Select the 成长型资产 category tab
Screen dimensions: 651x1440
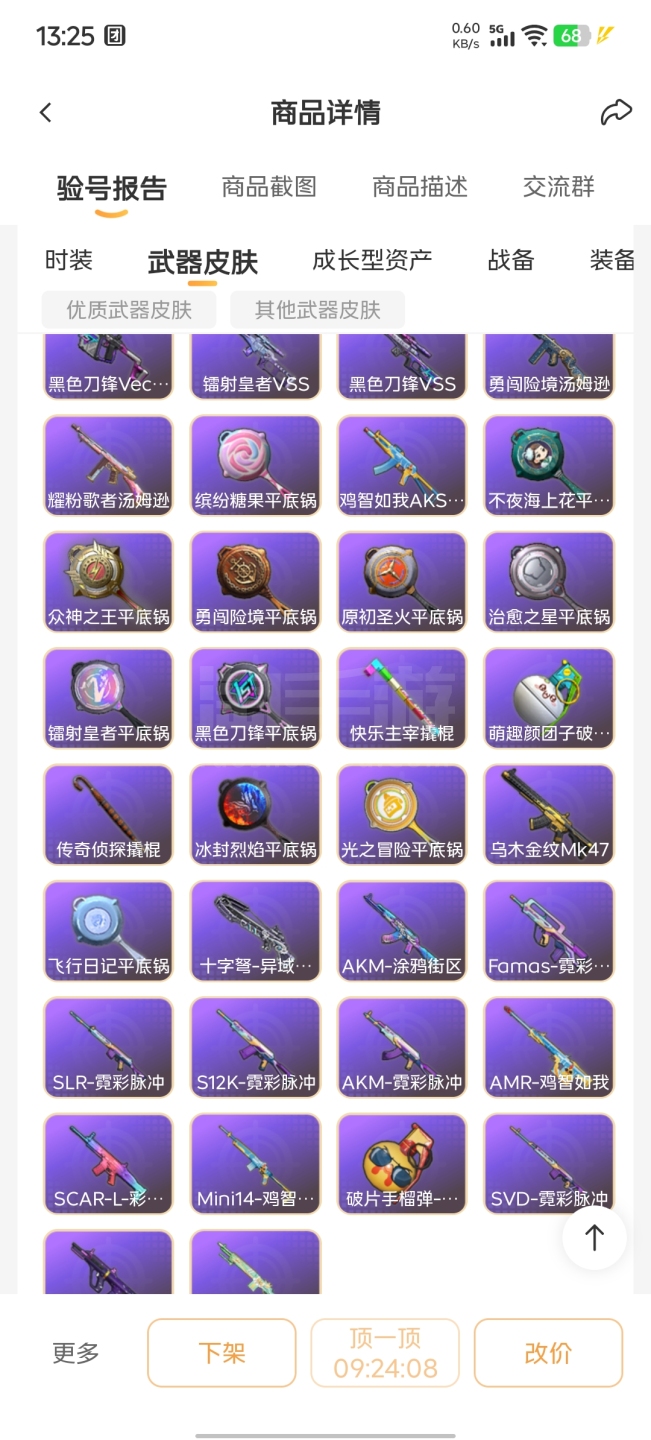[372, 261]
